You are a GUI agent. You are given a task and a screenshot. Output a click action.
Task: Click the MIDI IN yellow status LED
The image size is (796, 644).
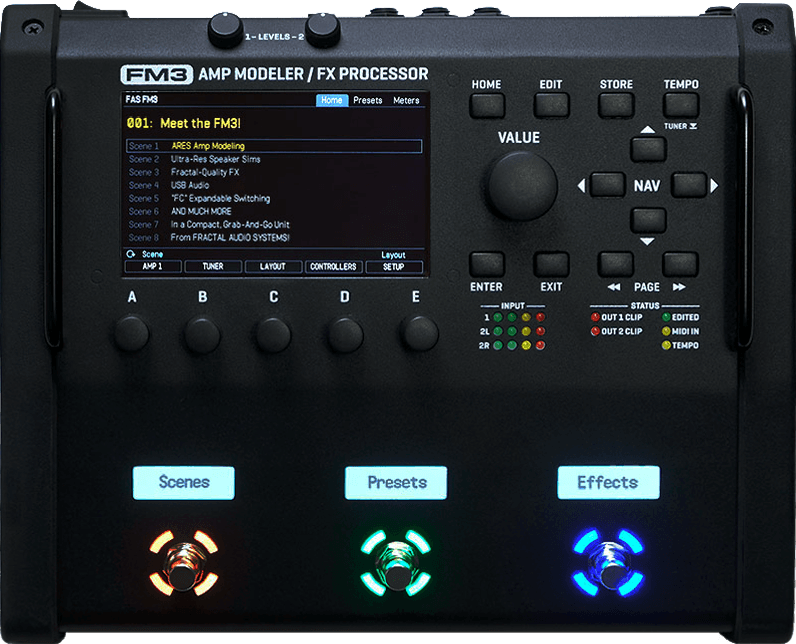coord(667,331)
